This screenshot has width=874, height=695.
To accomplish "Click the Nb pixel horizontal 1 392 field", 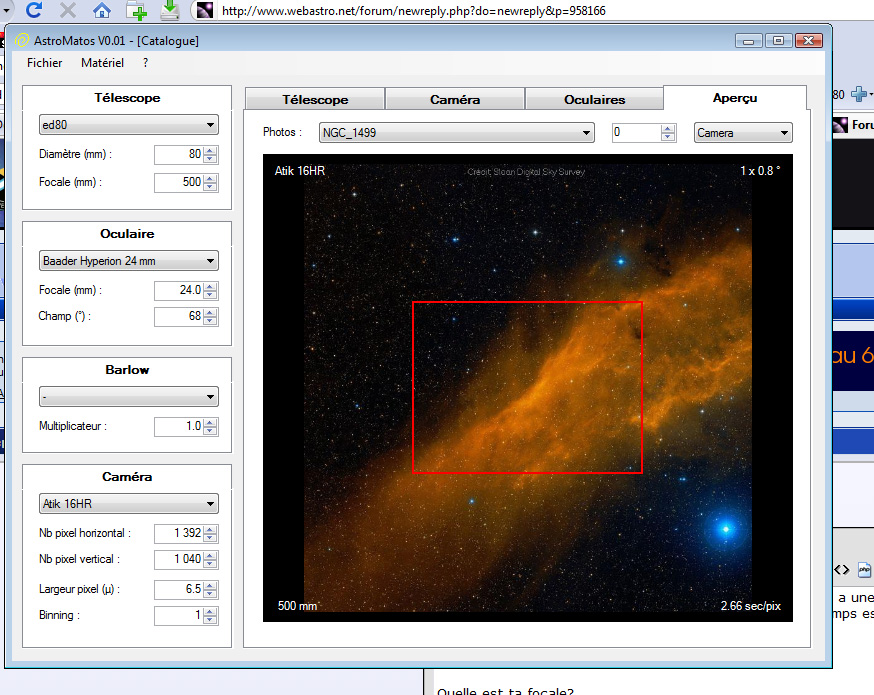I will tap(178, 533).
